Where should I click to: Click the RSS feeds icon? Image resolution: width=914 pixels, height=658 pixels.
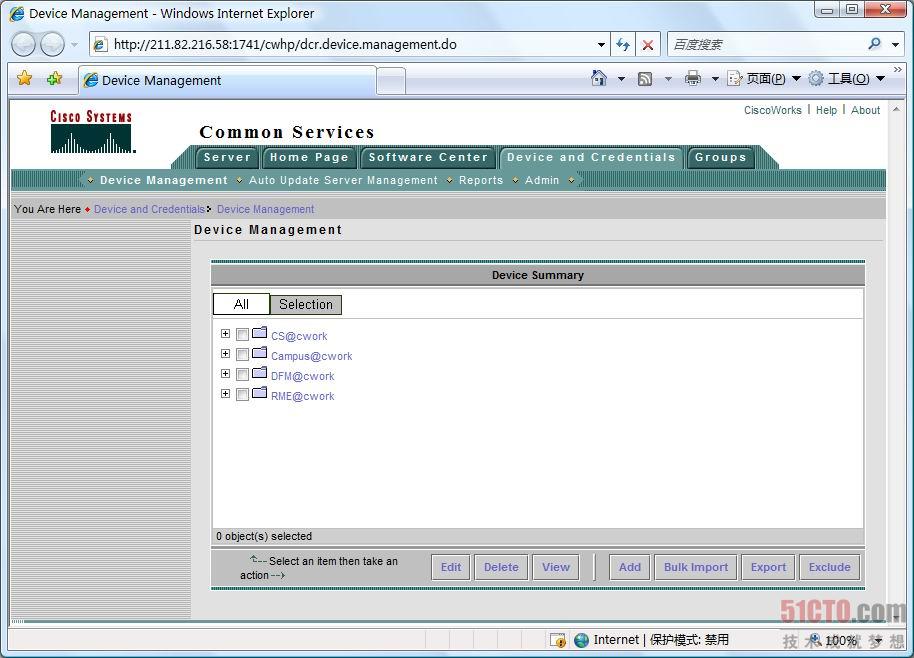click(x=645, y=79)
